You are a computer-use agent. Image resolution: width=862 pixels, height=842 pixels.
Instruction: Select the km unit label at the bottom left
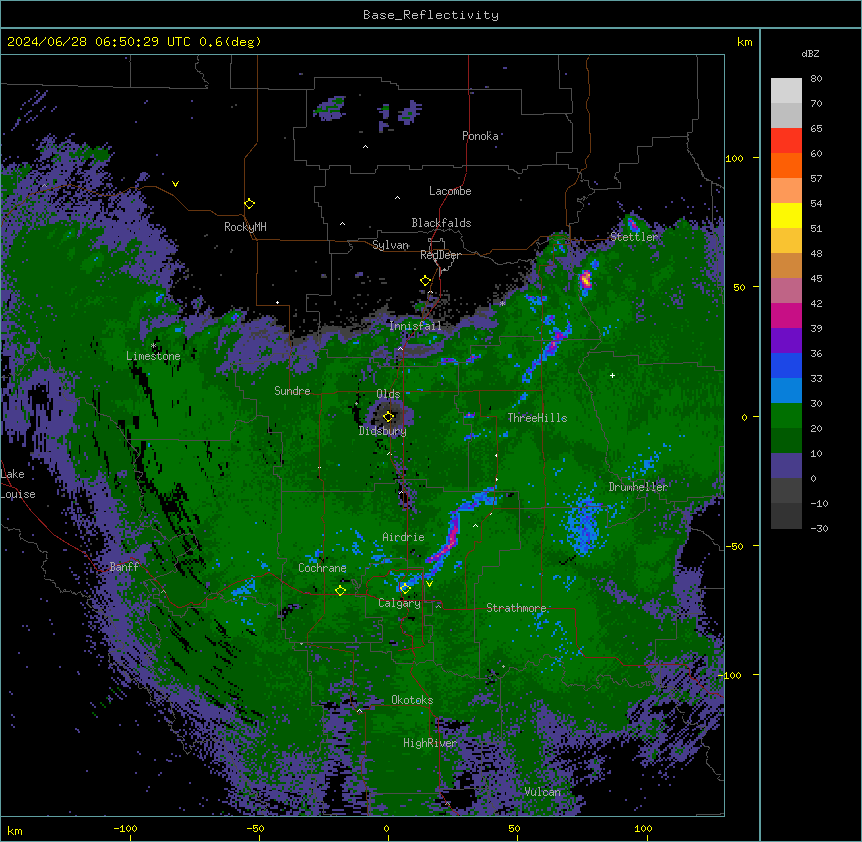tap(15, 830)
